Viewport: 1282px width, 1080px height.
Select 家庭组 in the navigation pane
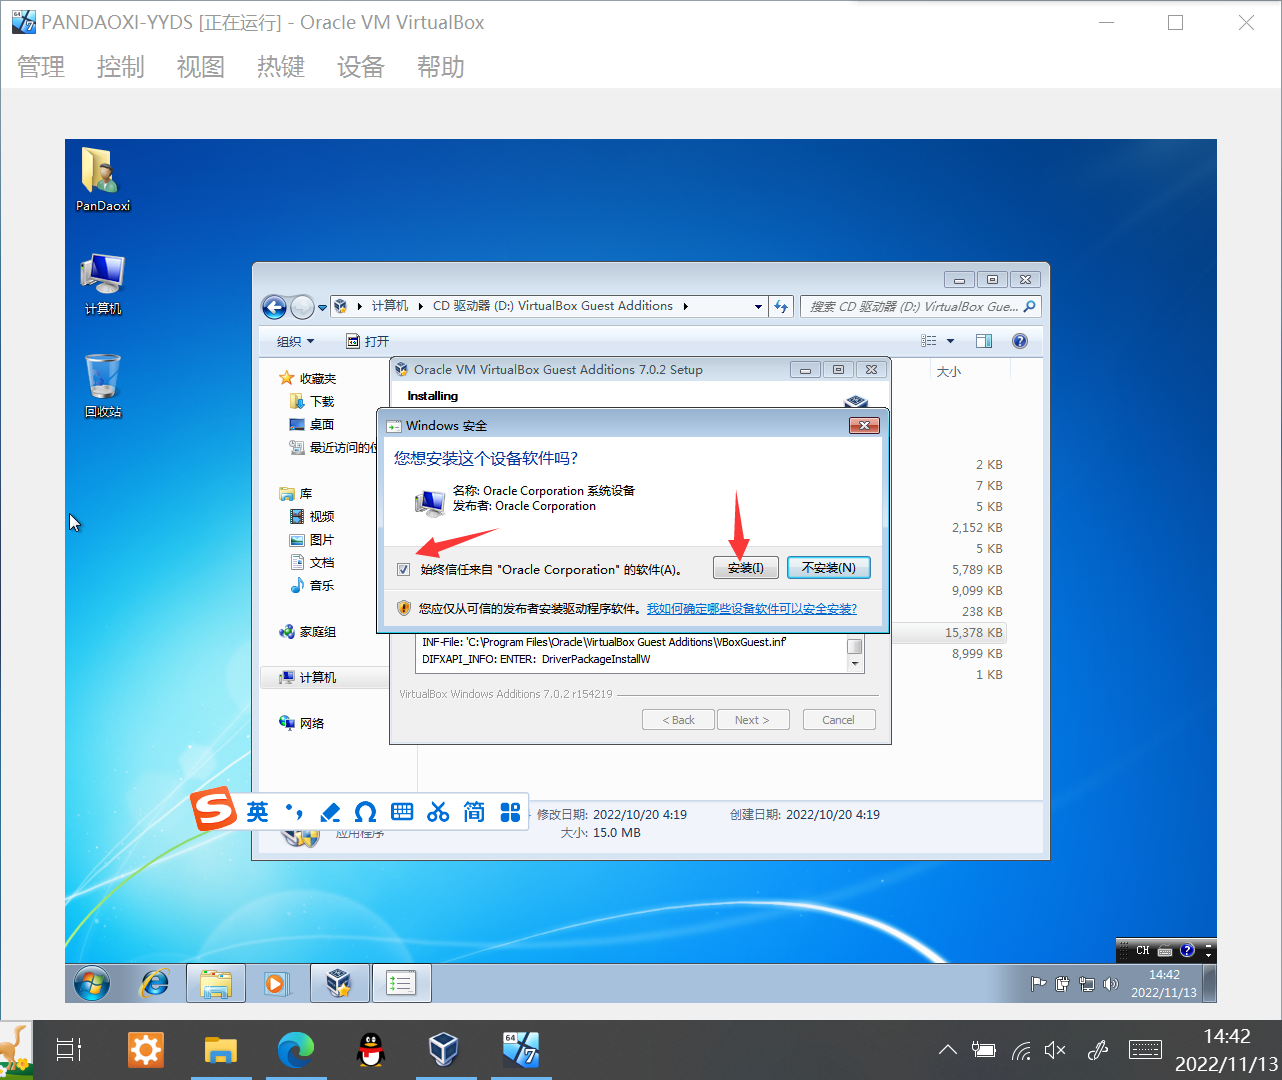pos(308,632)
